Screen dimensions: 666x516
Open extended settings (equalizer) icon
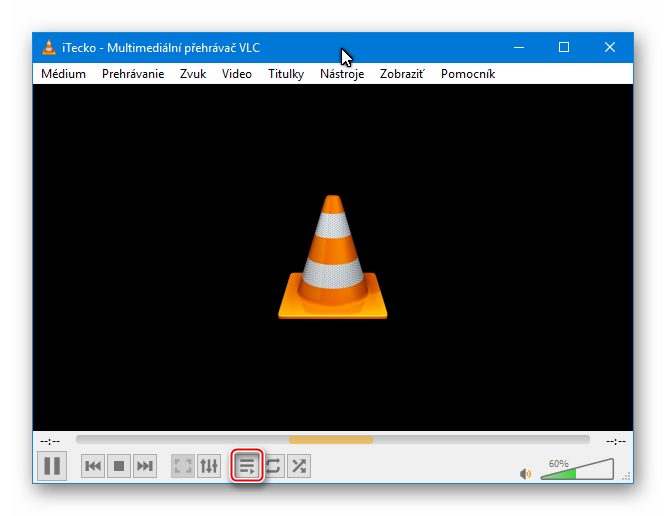pos(209,466)
